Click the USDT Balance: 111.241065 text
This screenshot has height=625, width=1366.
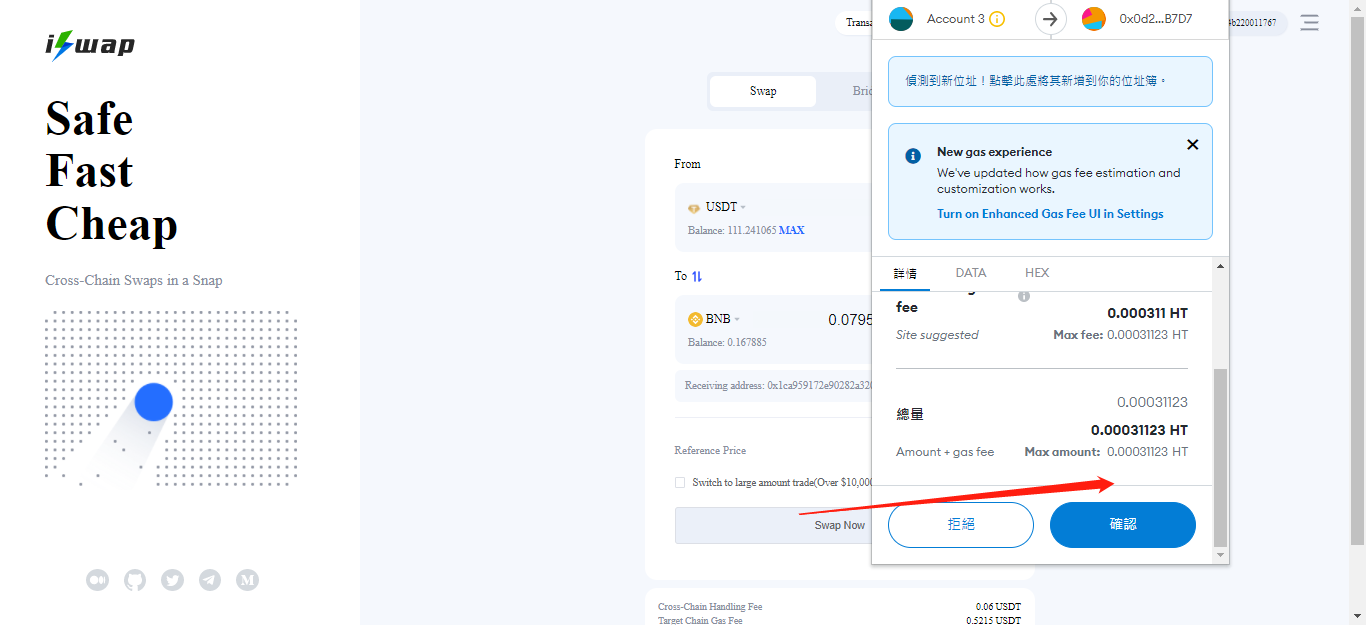point(733,231)
